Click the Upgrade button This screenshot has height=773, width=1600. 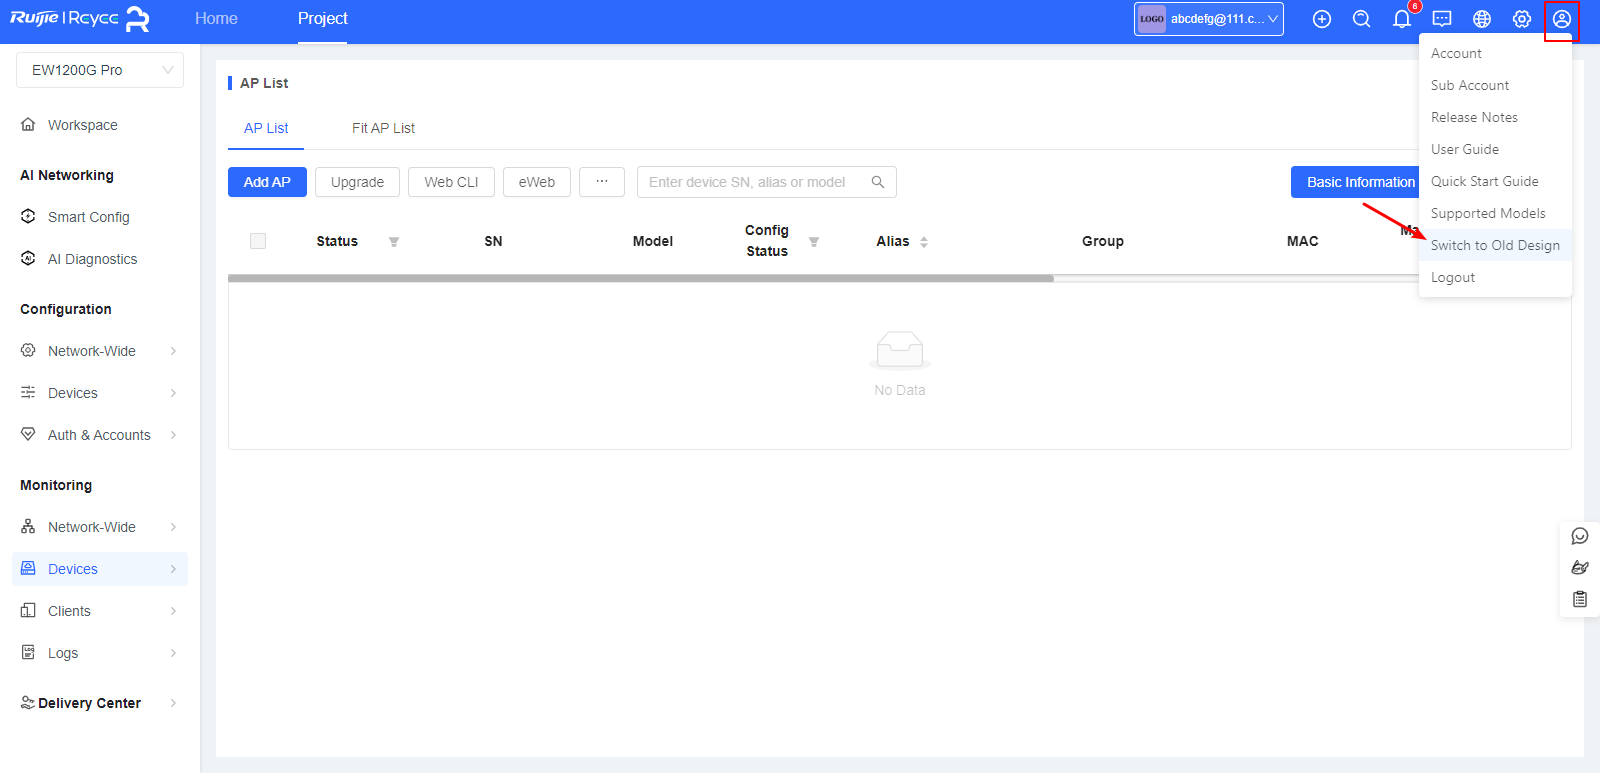(x=357, y=182)
